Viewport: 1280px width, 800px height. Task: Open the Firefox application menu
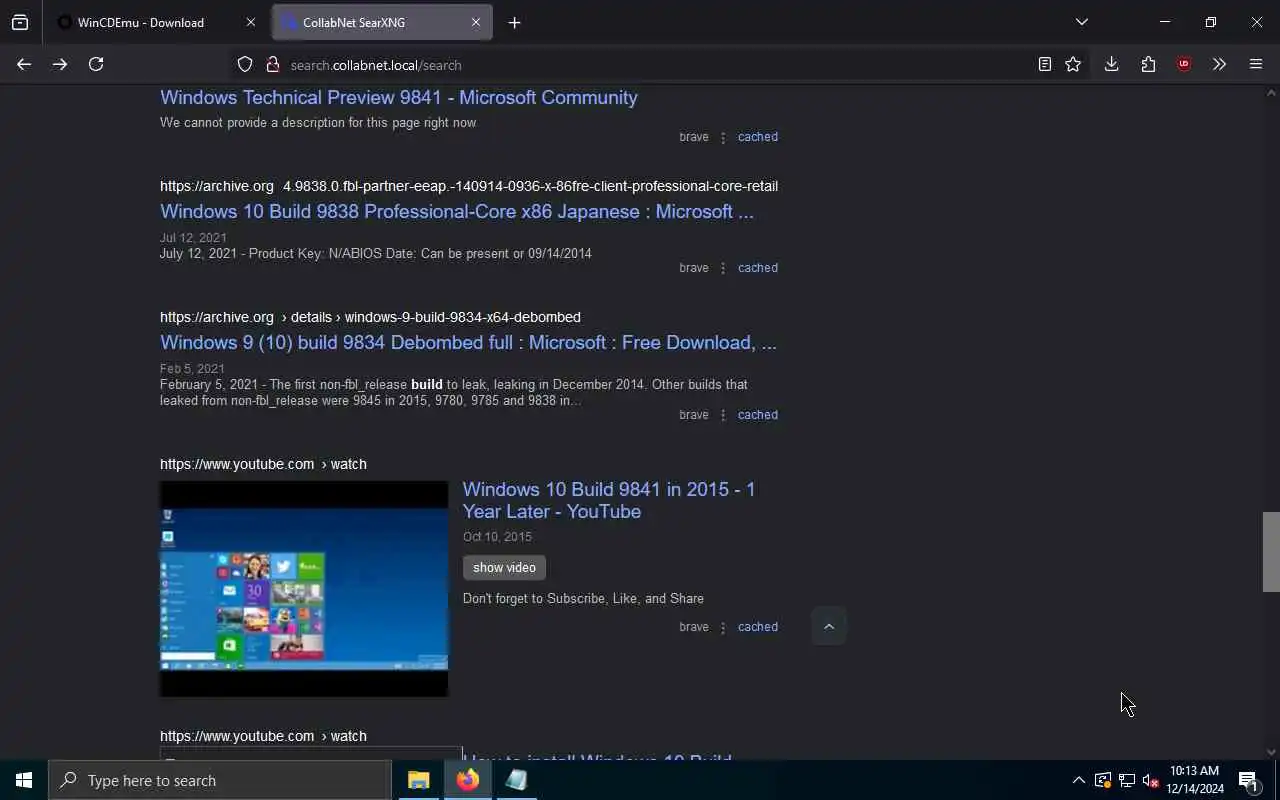click(x=1256, y=64)
